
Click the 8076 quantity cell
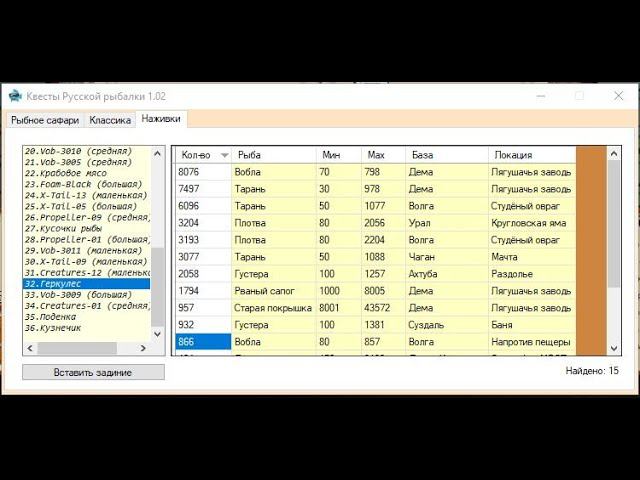coord(203,172)
